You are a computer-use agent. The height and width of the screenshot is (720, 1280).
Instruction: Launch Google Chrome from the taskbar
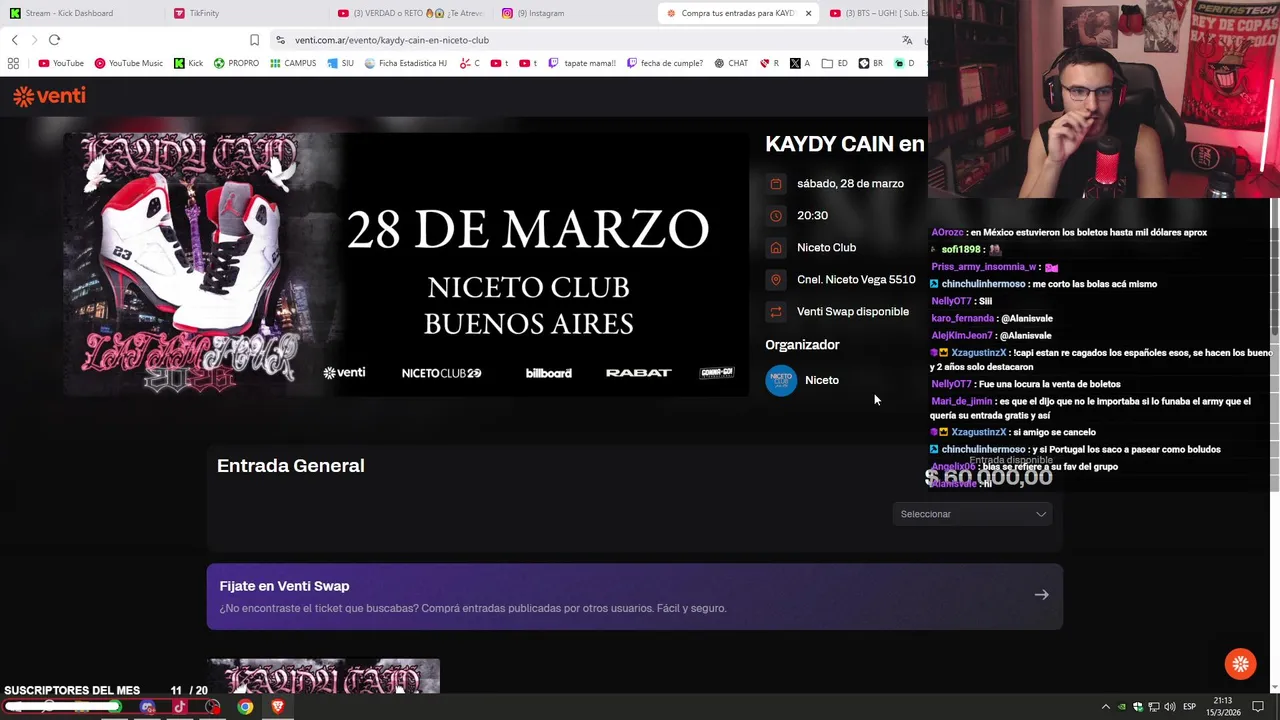pyautogui.click(x=245, y=707)
